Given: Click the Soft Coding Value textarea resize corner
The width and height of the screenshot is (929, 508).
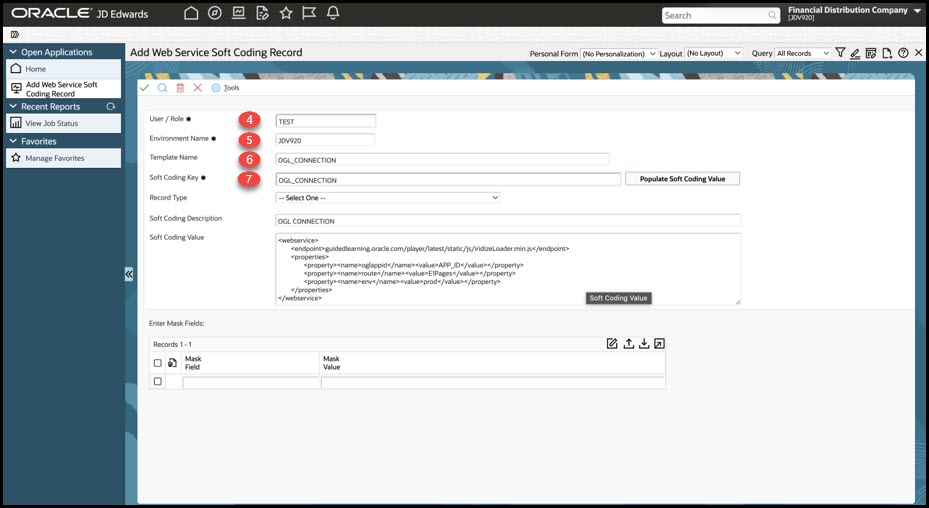Looking at the screenshot, I should (x=738, y=302).
